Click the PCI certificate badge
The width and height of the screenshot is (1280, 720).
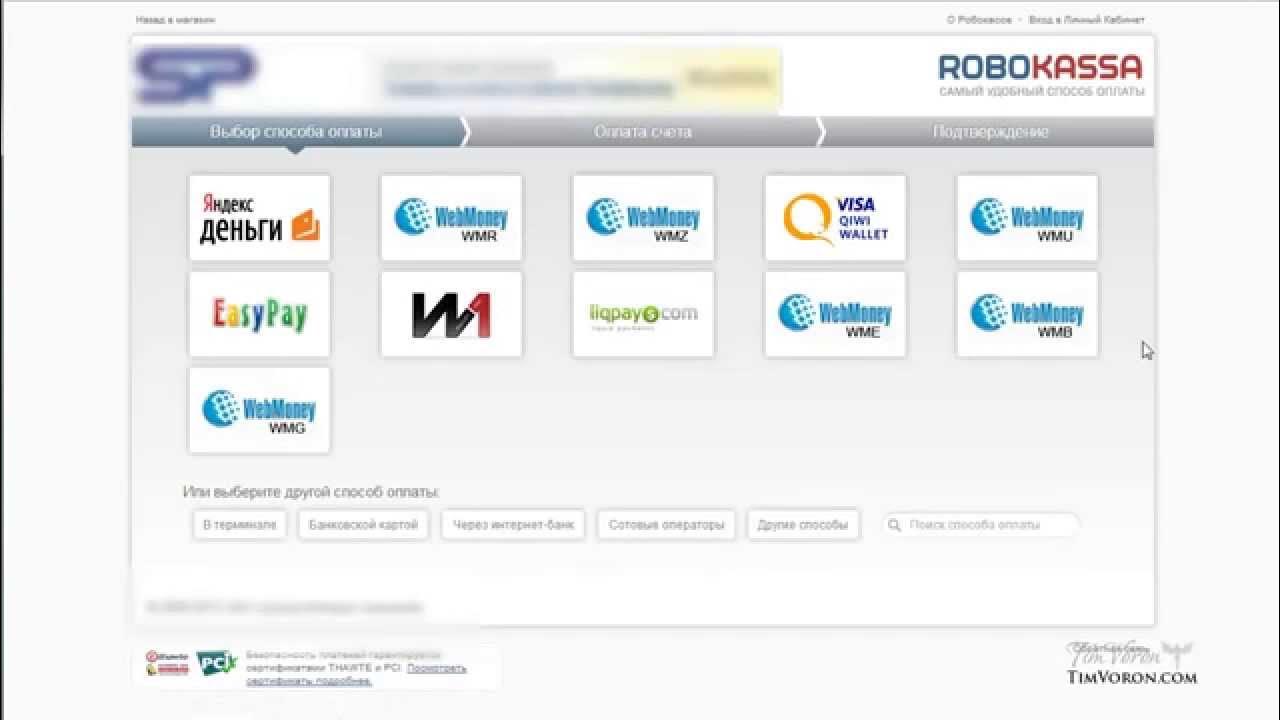[x=216, y=663]
